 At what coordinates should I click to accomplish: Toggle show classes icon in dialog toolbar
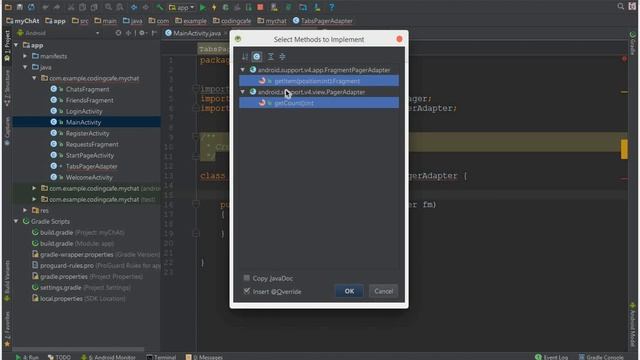click(257, 56)
